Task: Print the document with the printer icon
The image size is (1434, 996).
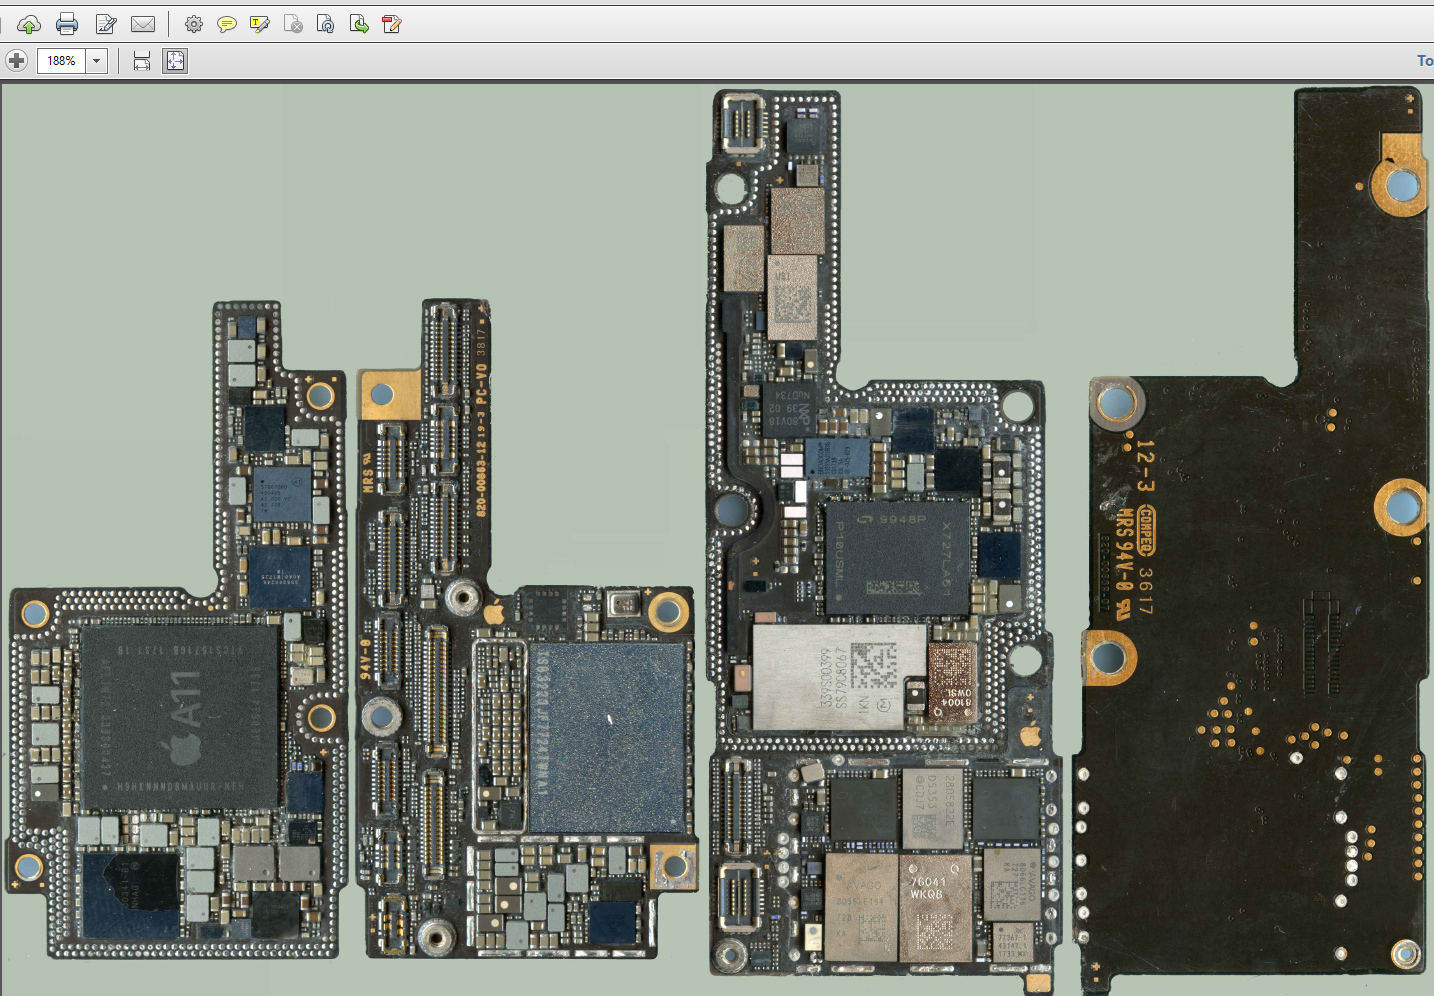Action: click(x=67, y=24)
